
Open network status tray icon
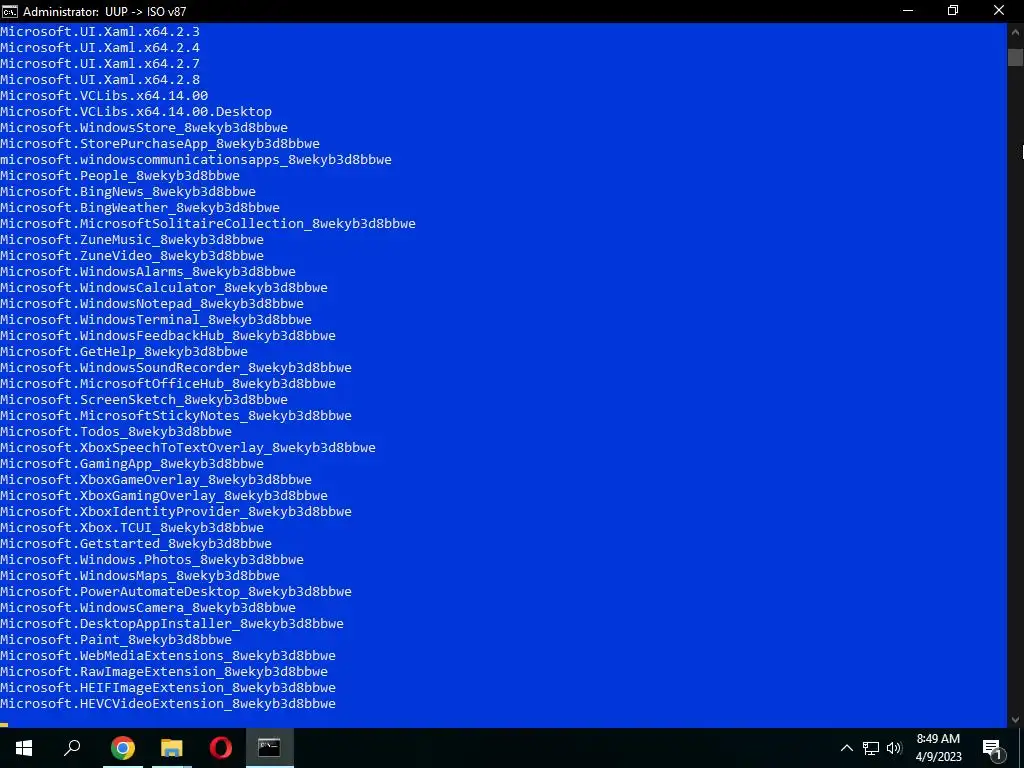[871, 748]
